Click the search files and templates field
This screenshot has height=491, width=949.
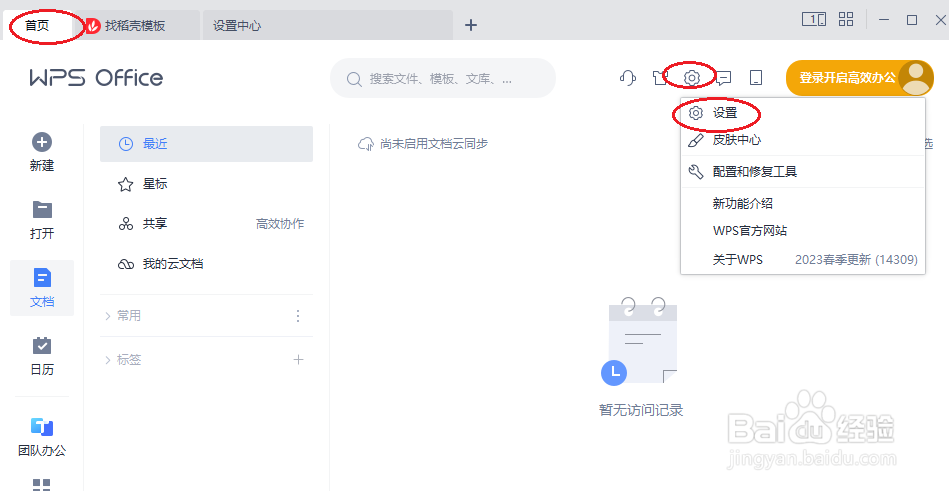click(443, 79)
